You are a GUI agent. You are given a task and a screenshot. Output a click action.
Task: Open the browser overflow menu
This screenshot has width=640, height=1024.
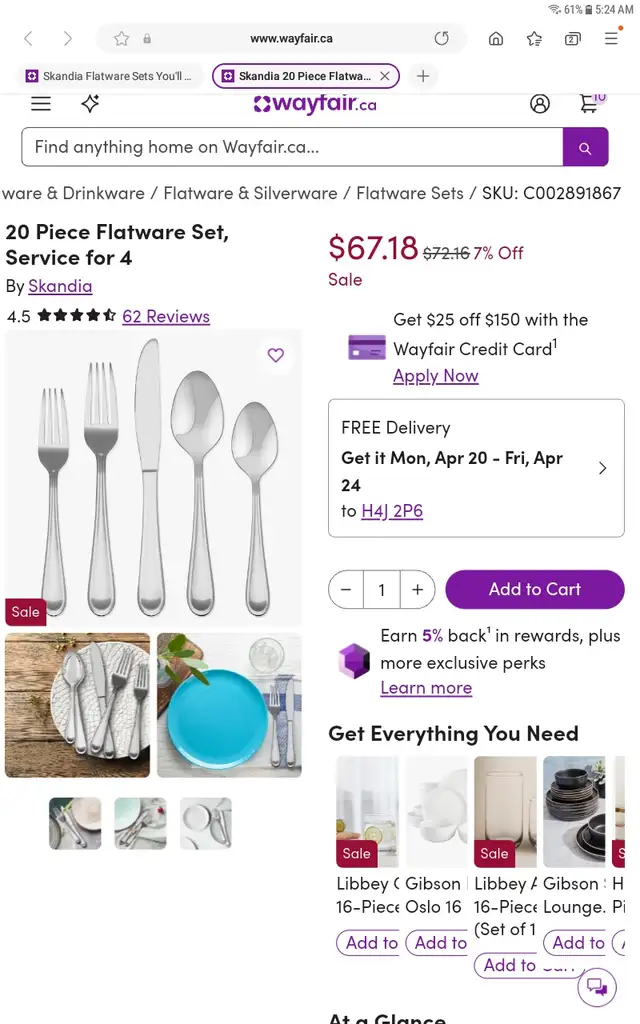pos(611,38)
